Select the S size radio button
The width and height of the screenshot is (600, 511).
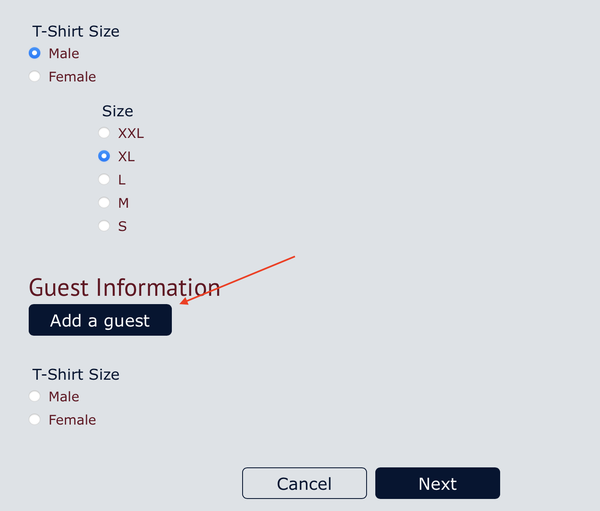point(104,226)
